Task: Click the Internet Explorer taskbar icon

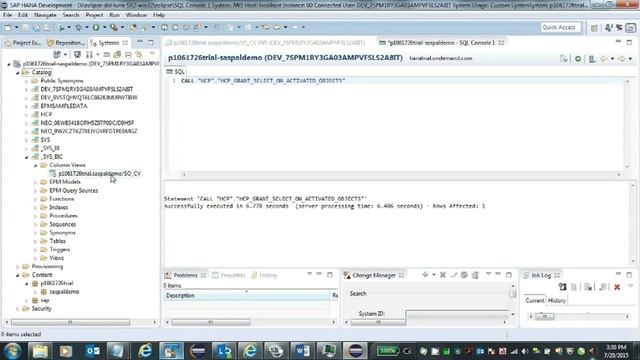Action: pyautogui.click(x=145, y=351)
